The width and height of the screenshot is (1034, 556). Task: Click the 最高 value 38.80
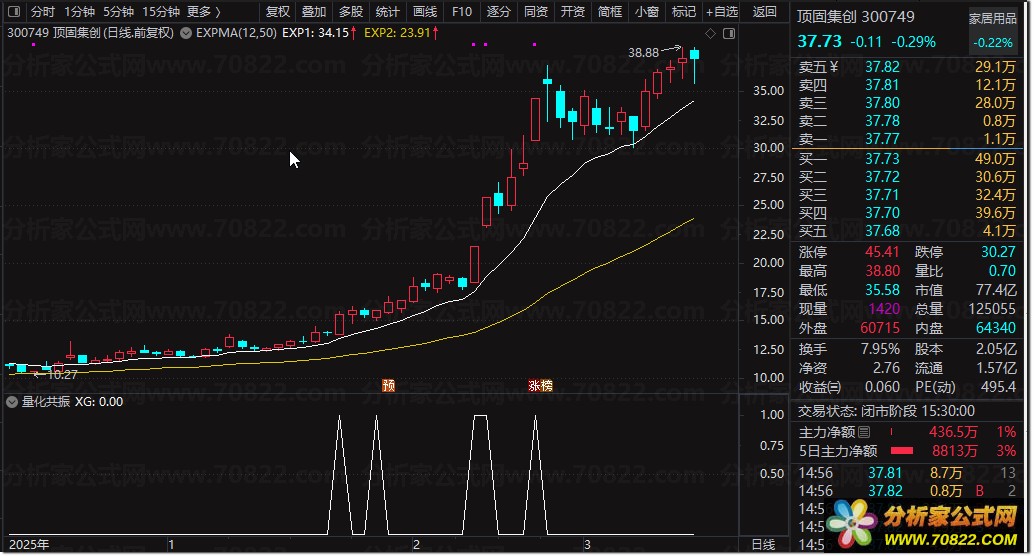[882, 271]
